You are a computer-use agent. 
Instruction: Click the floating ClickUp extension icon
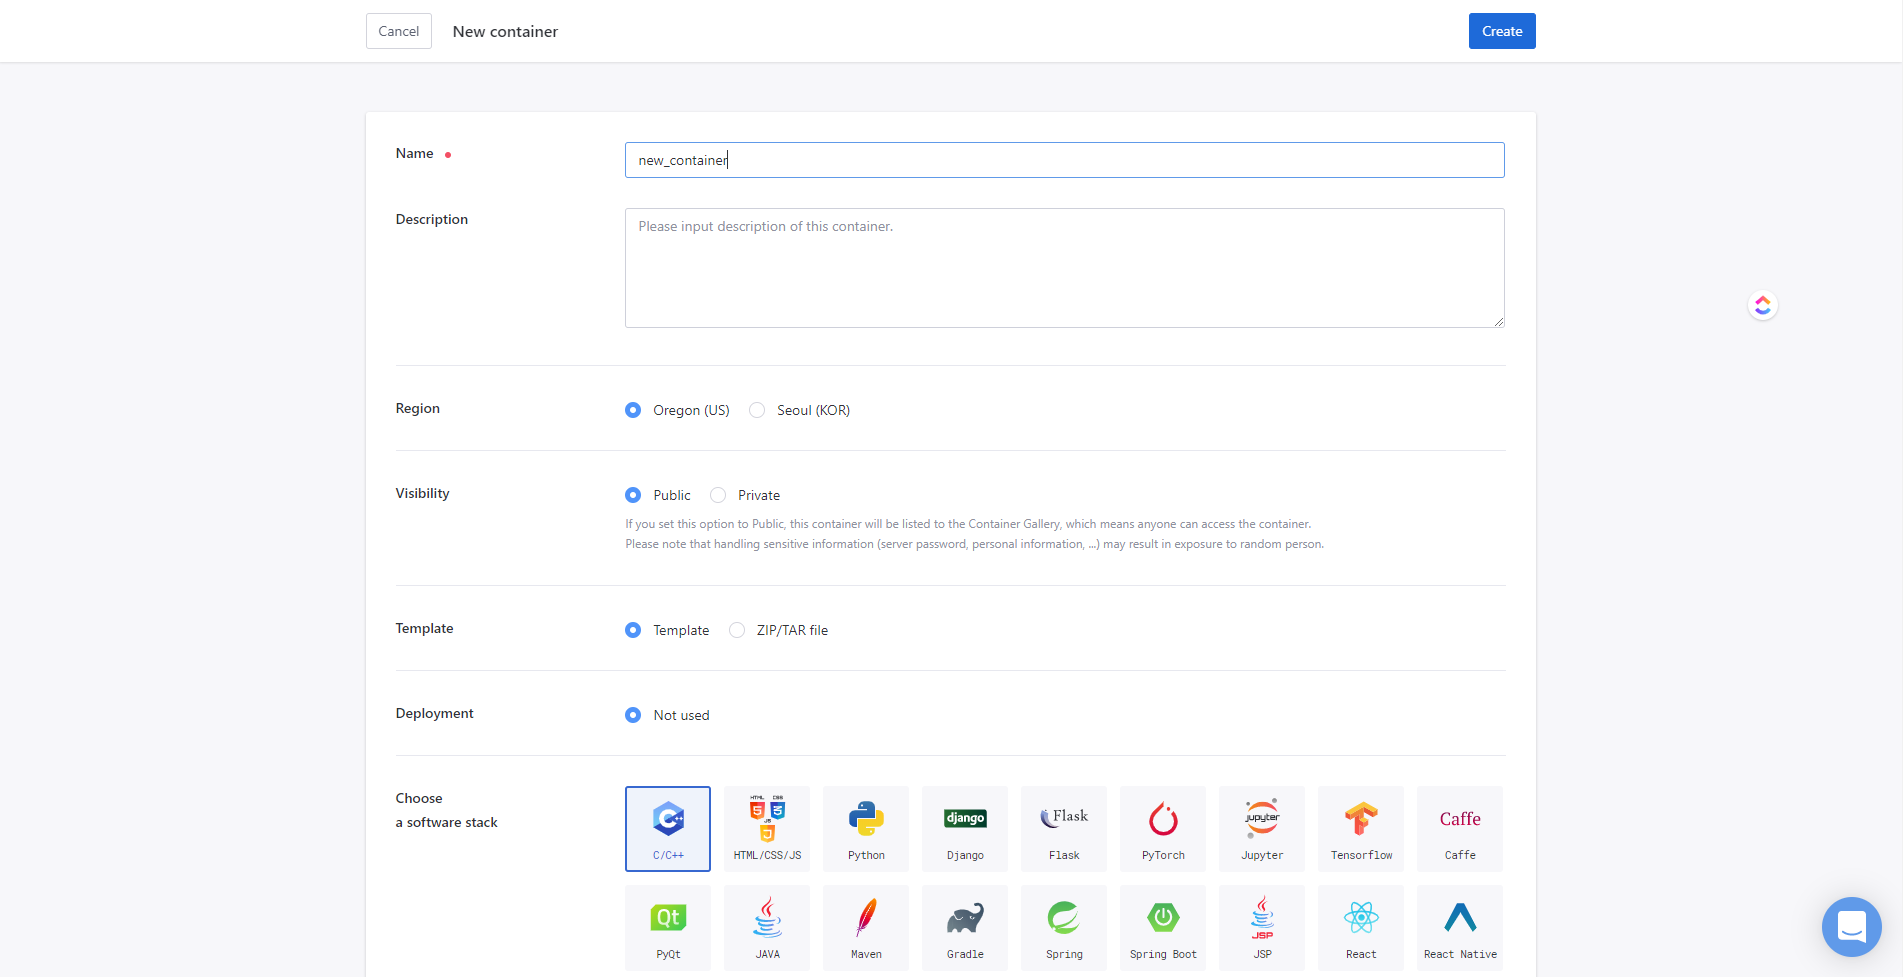pos(1763,305)
